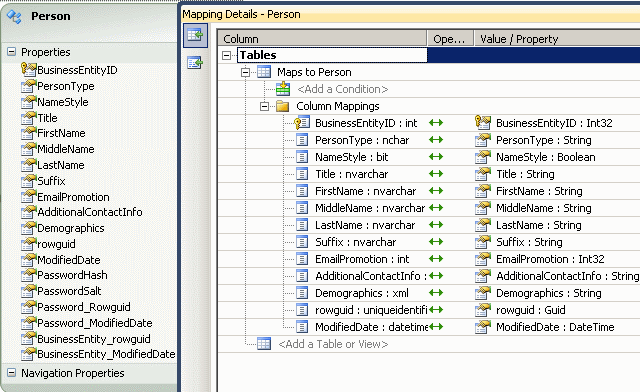Select AdditionalContactInfo property in Person entity
Screen dimensions: 640x392
pyautogui.click(x=90, y=212)
